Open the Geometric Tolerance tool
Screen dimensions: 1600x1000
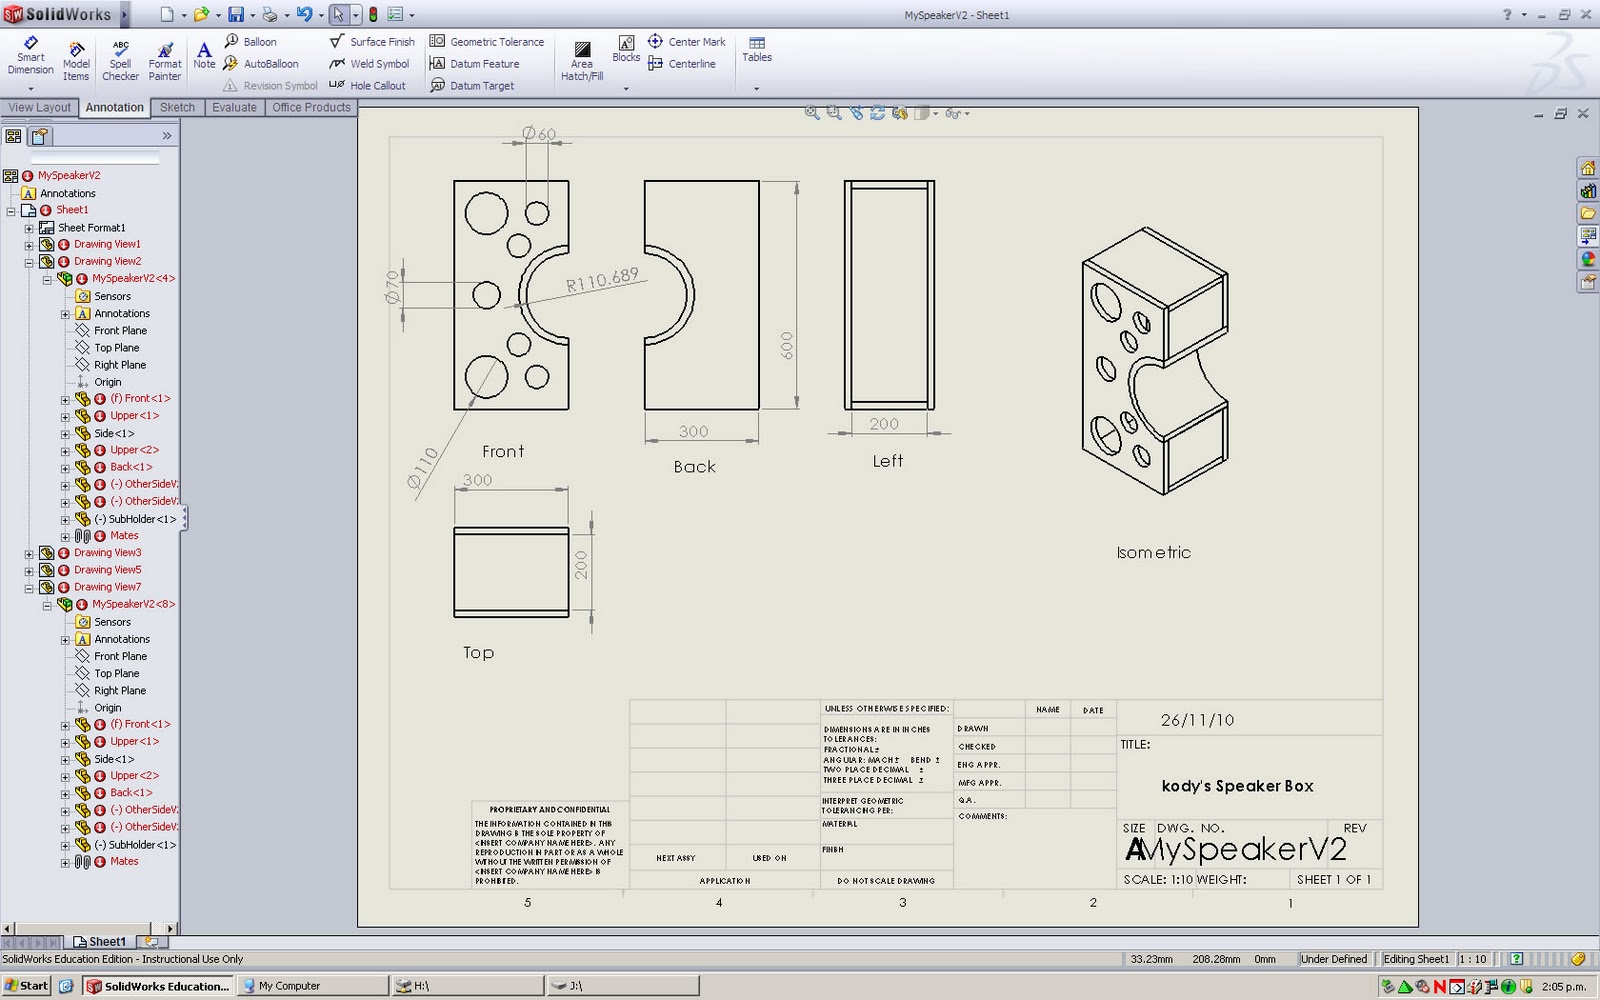(487, 42)
